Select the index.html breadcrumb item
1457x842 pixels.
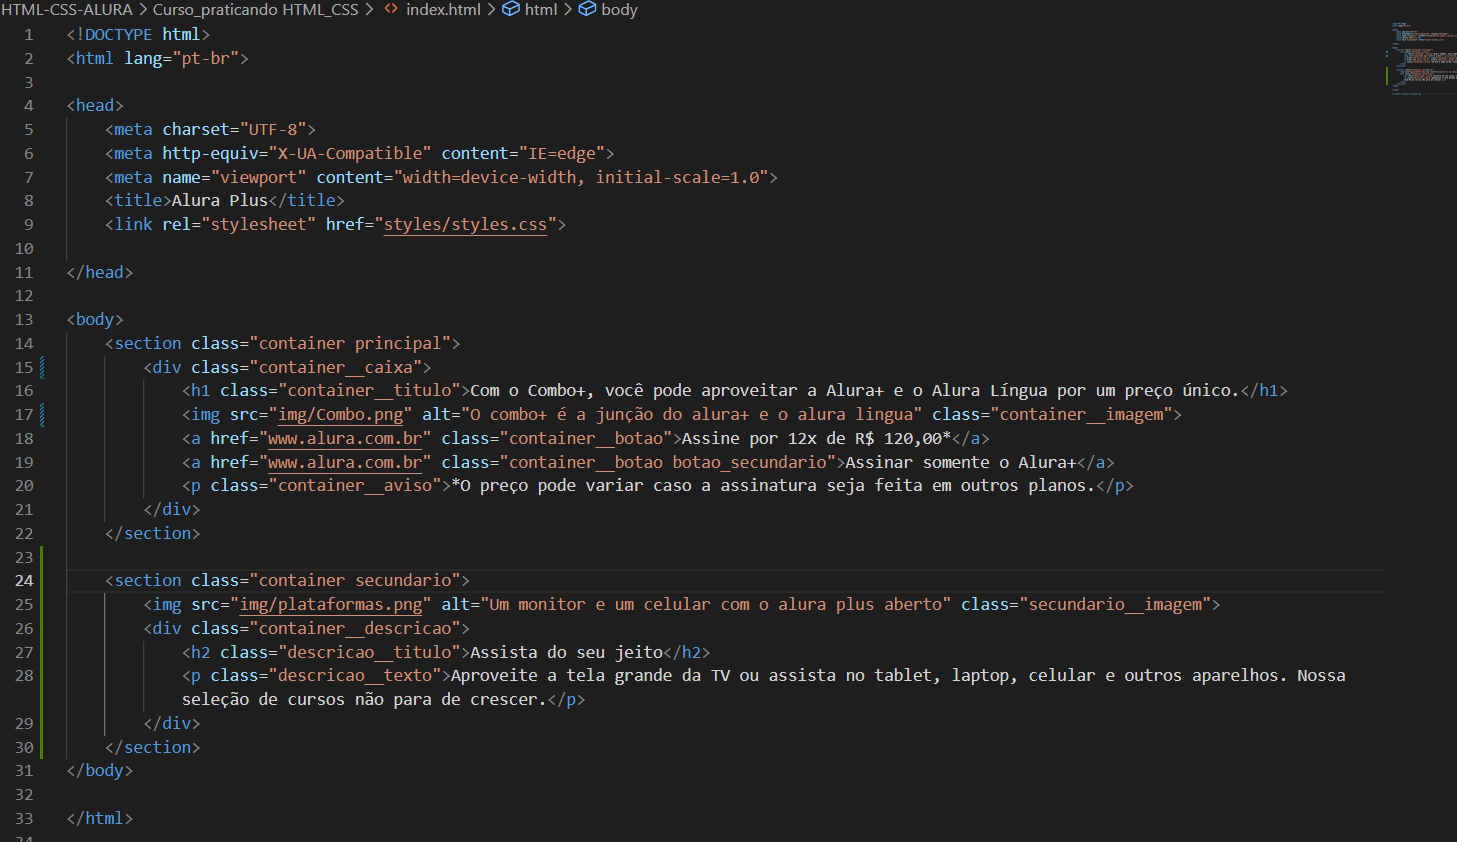[x=443, y=10]
